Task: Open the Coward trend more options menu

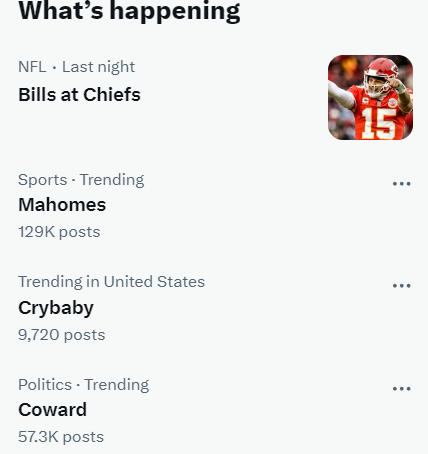Action: [x=401, y=389]
